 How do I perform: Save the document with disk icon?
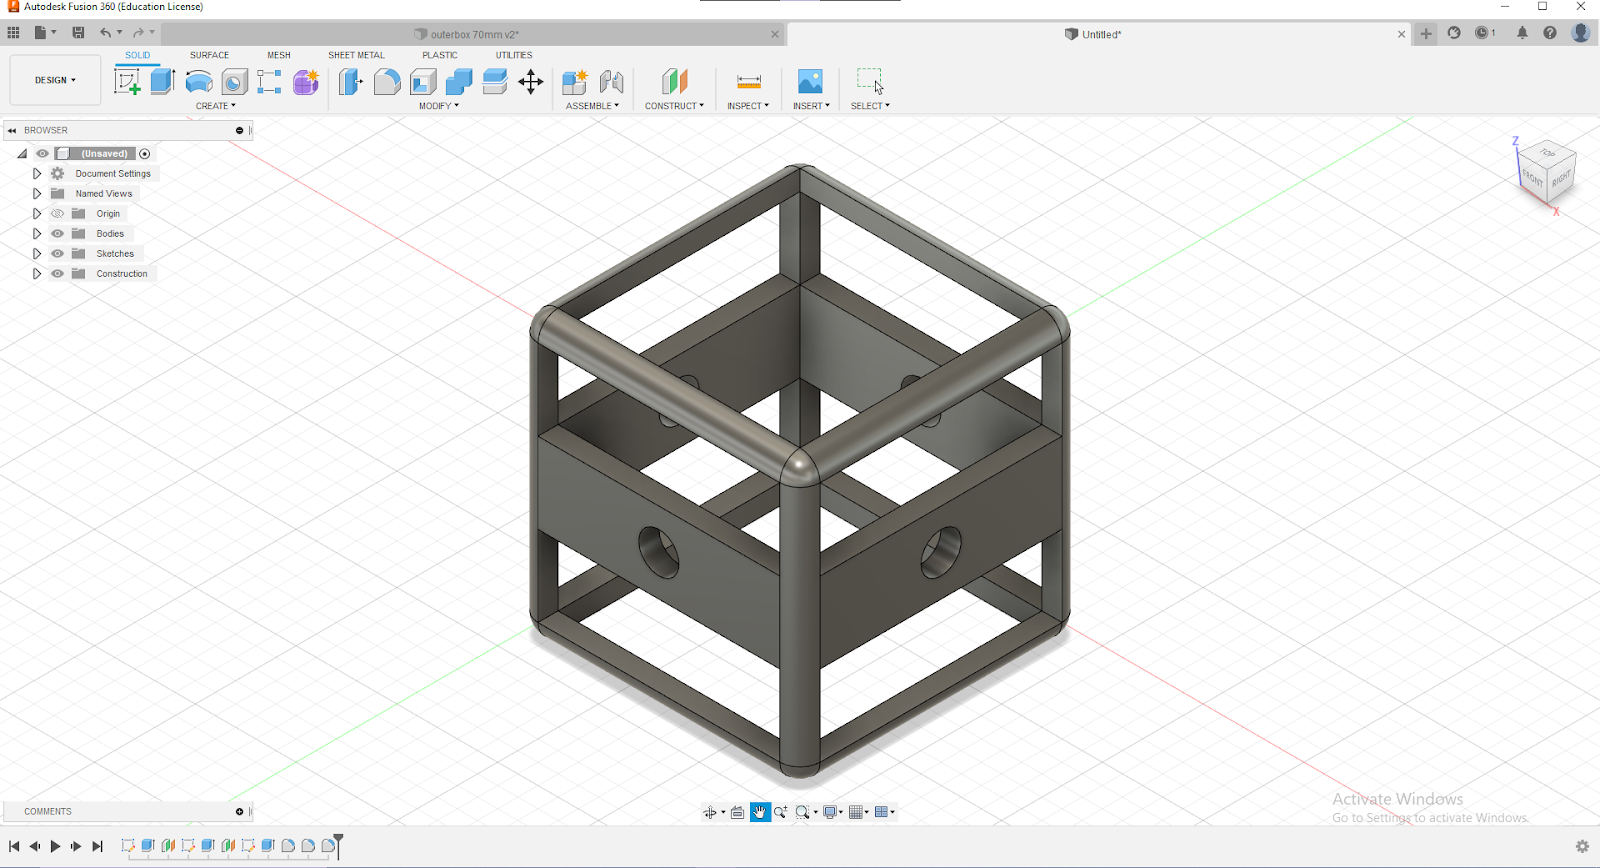tap(78, 33)
